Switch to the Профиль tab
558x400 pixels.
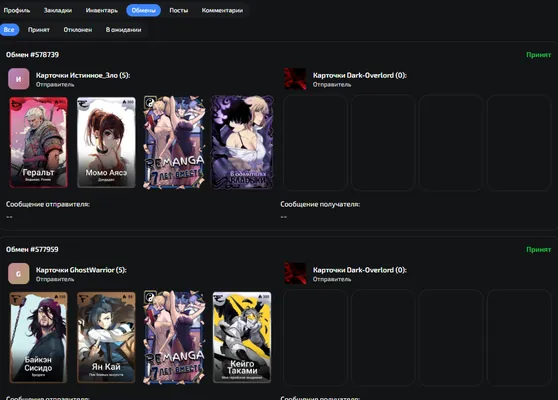tap(17, 10)
